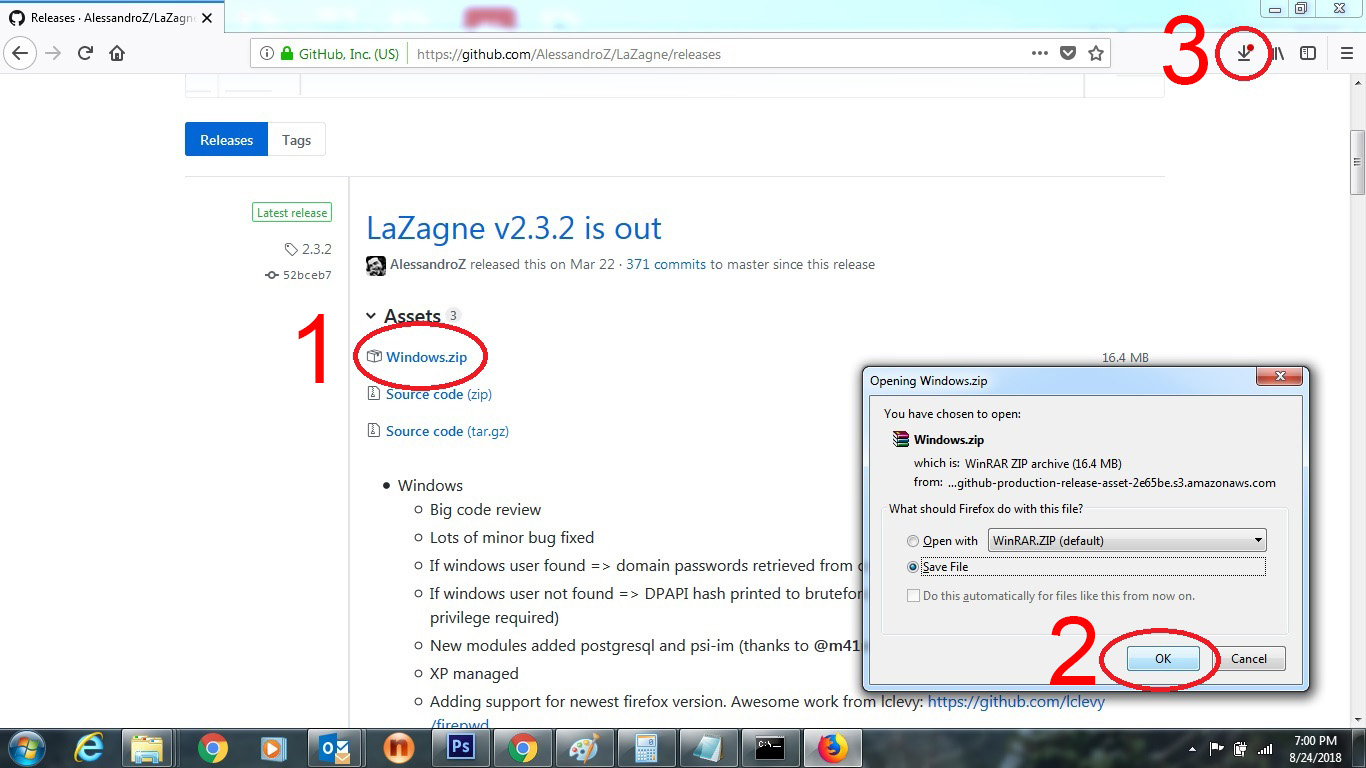Viewport: 1366px width, 768px height.
Task: Open Windows Start menu
Action: [27, 748]
